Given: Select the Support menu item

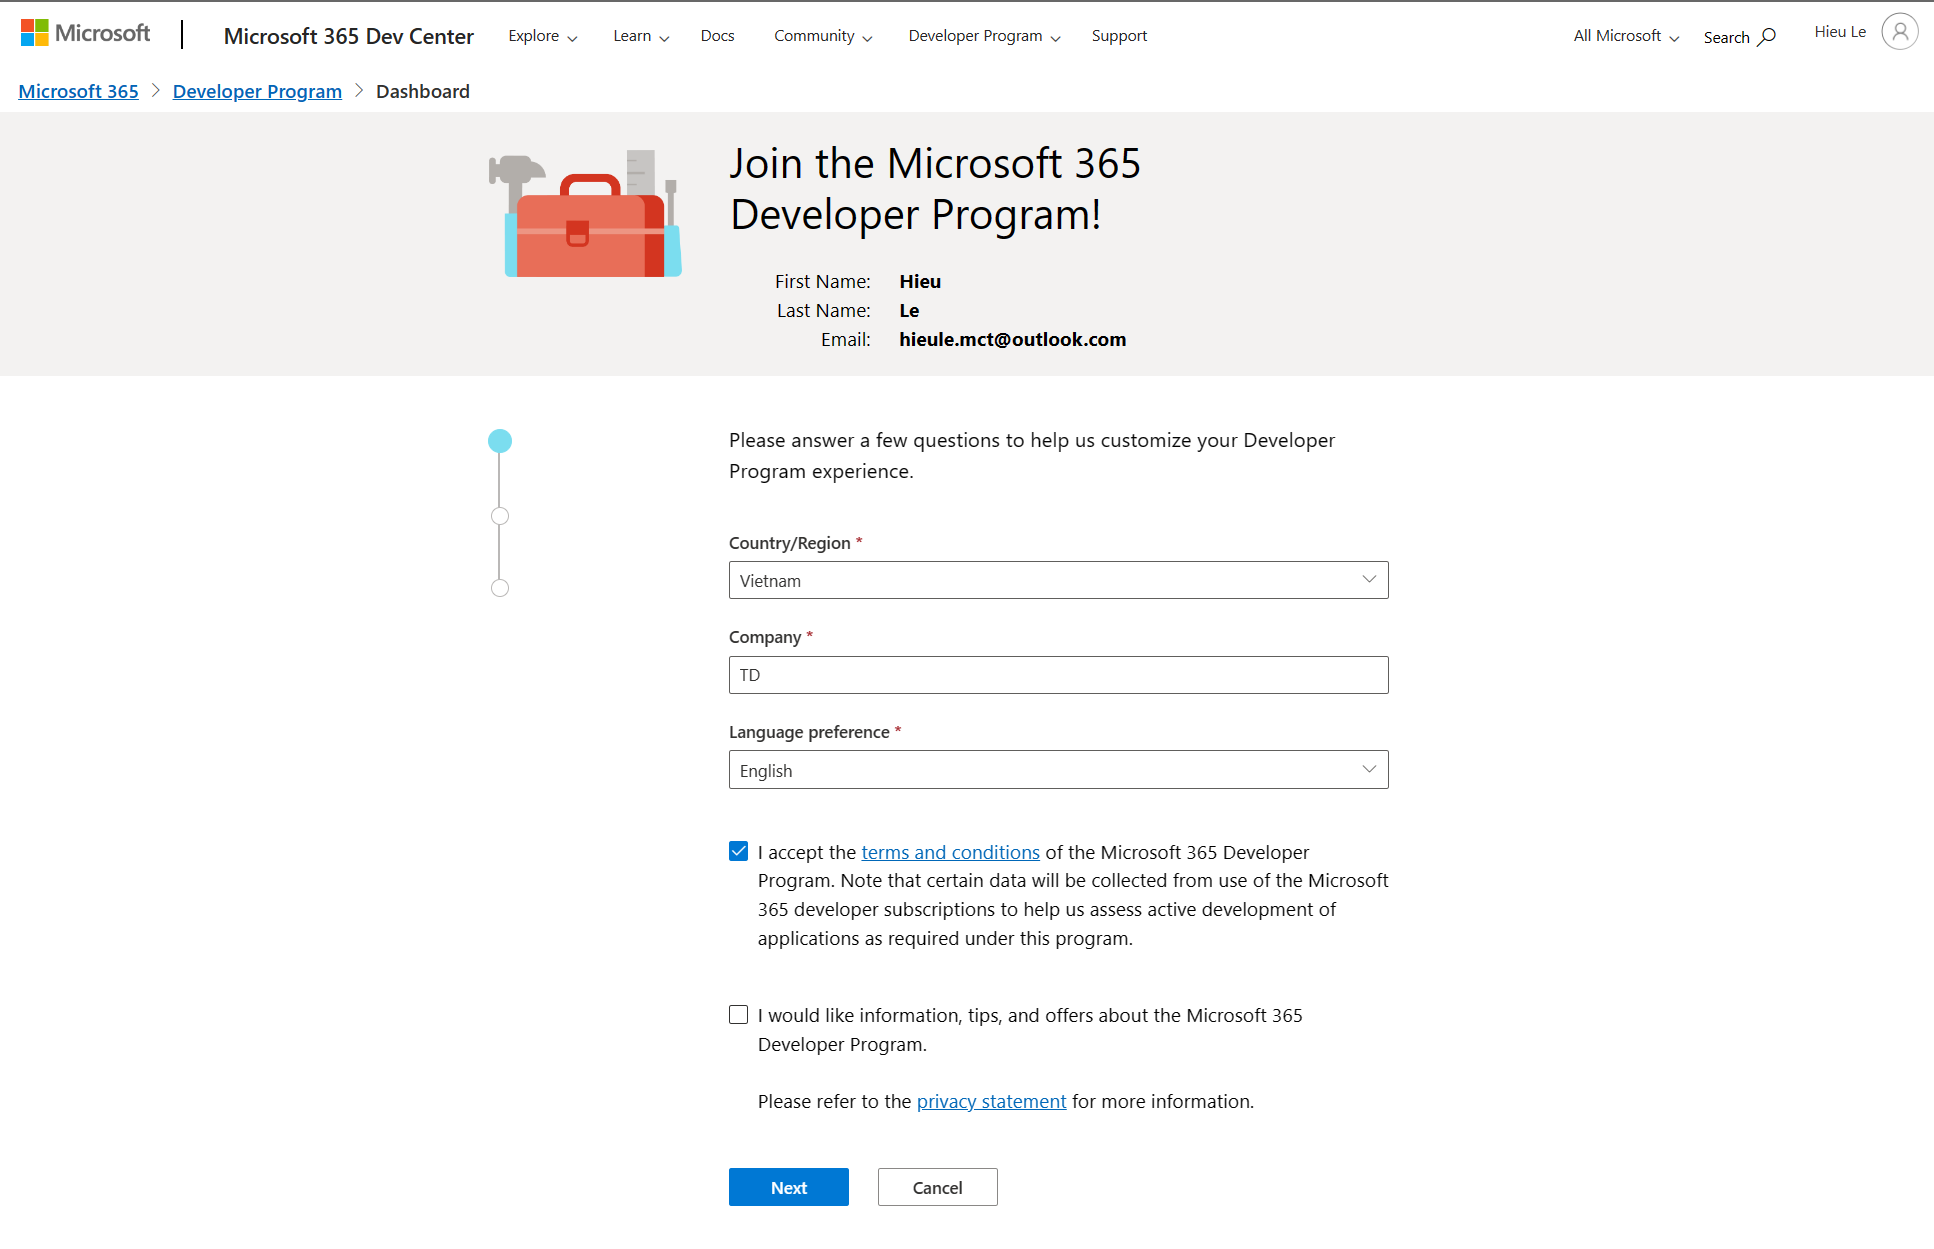Looking at the screenshot, I should [x=1119, y=35].
